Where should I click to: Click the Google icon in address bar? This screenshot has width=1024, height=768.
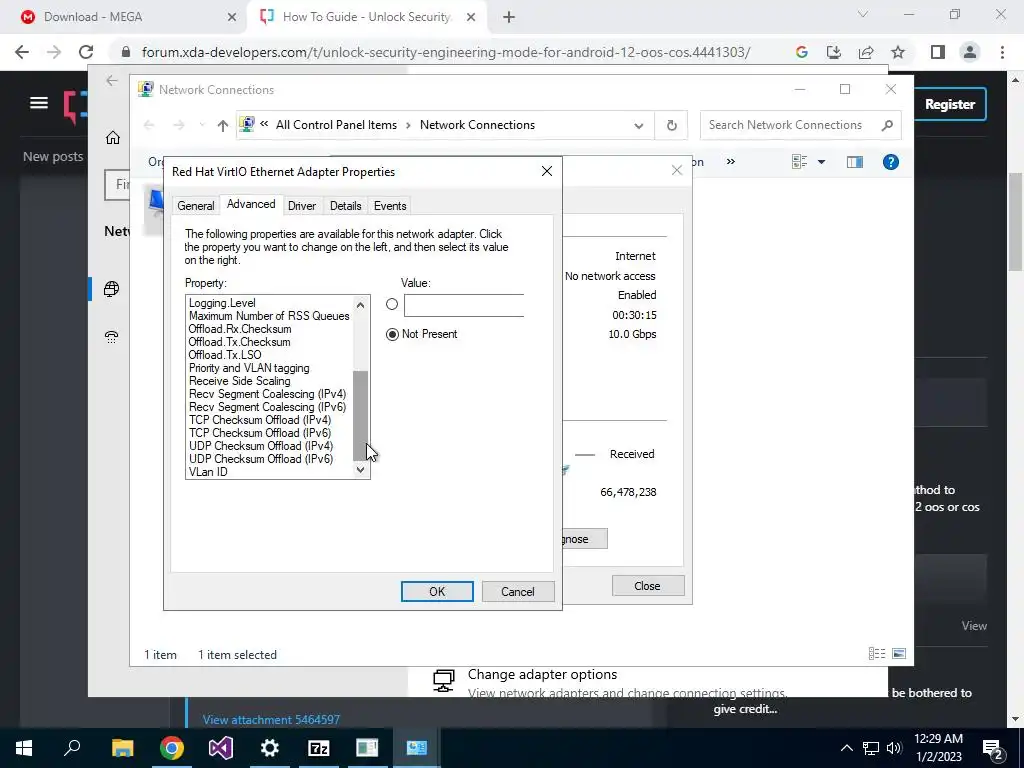pos(802,52)
